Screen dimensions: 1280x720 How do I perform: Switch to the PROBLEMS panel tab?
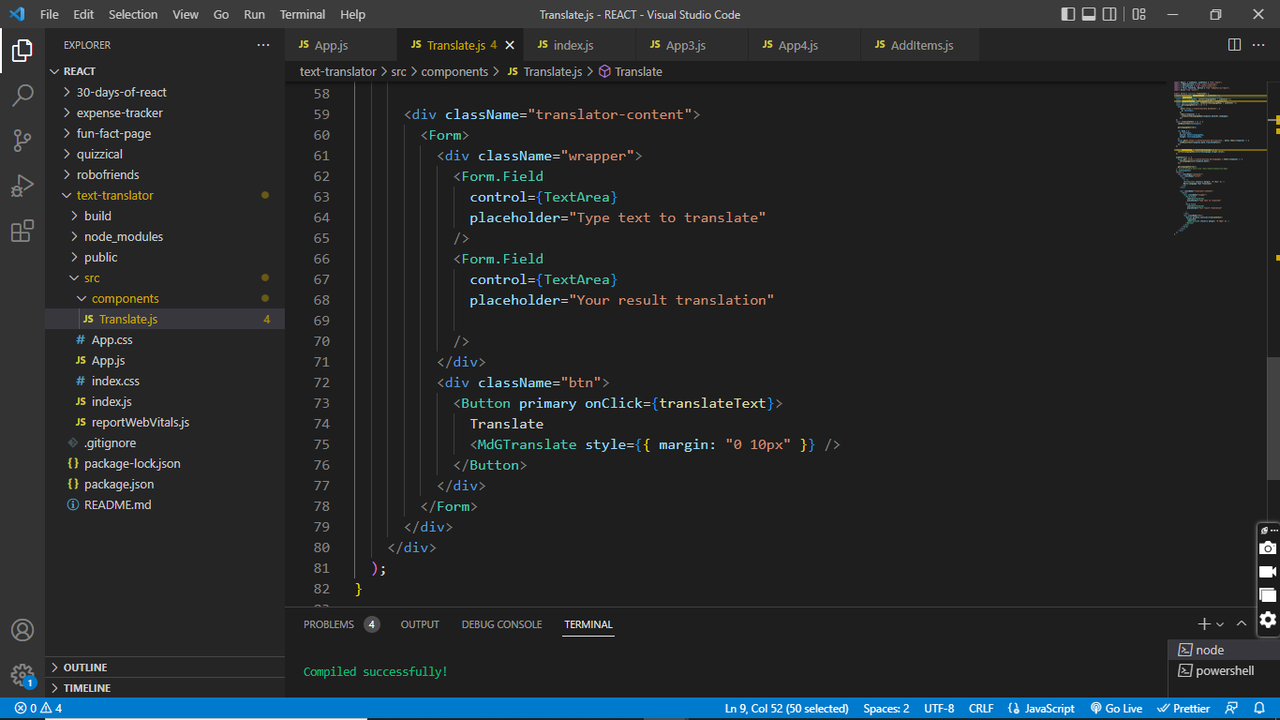click(x=341, y=624)
